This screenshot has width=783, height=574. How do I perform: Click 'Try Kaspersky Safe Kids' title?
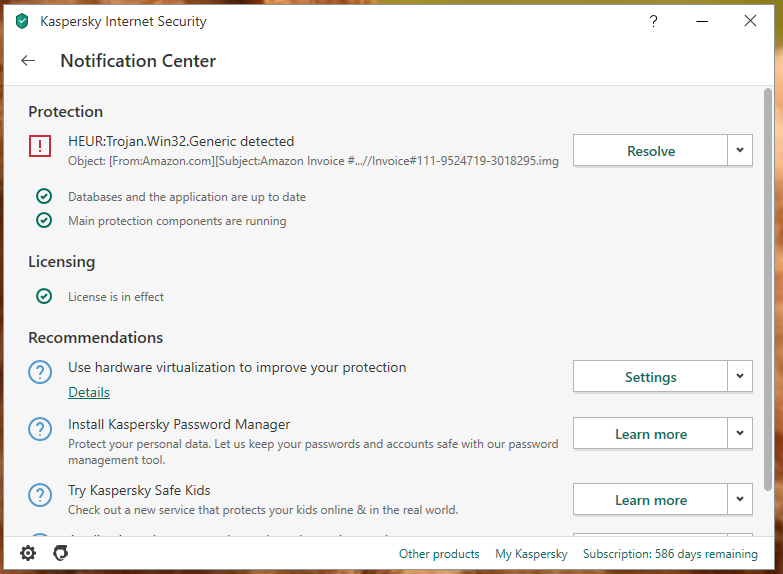pos(139,490)
